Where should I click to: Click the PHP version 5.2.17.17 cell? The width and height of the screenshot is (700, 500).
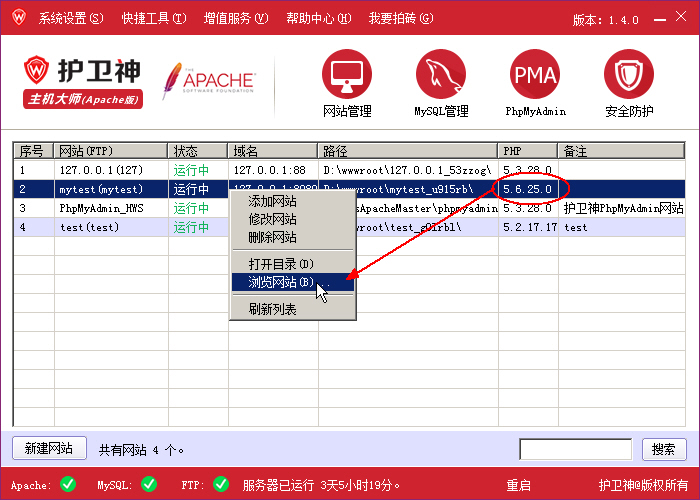coord(530,227)
